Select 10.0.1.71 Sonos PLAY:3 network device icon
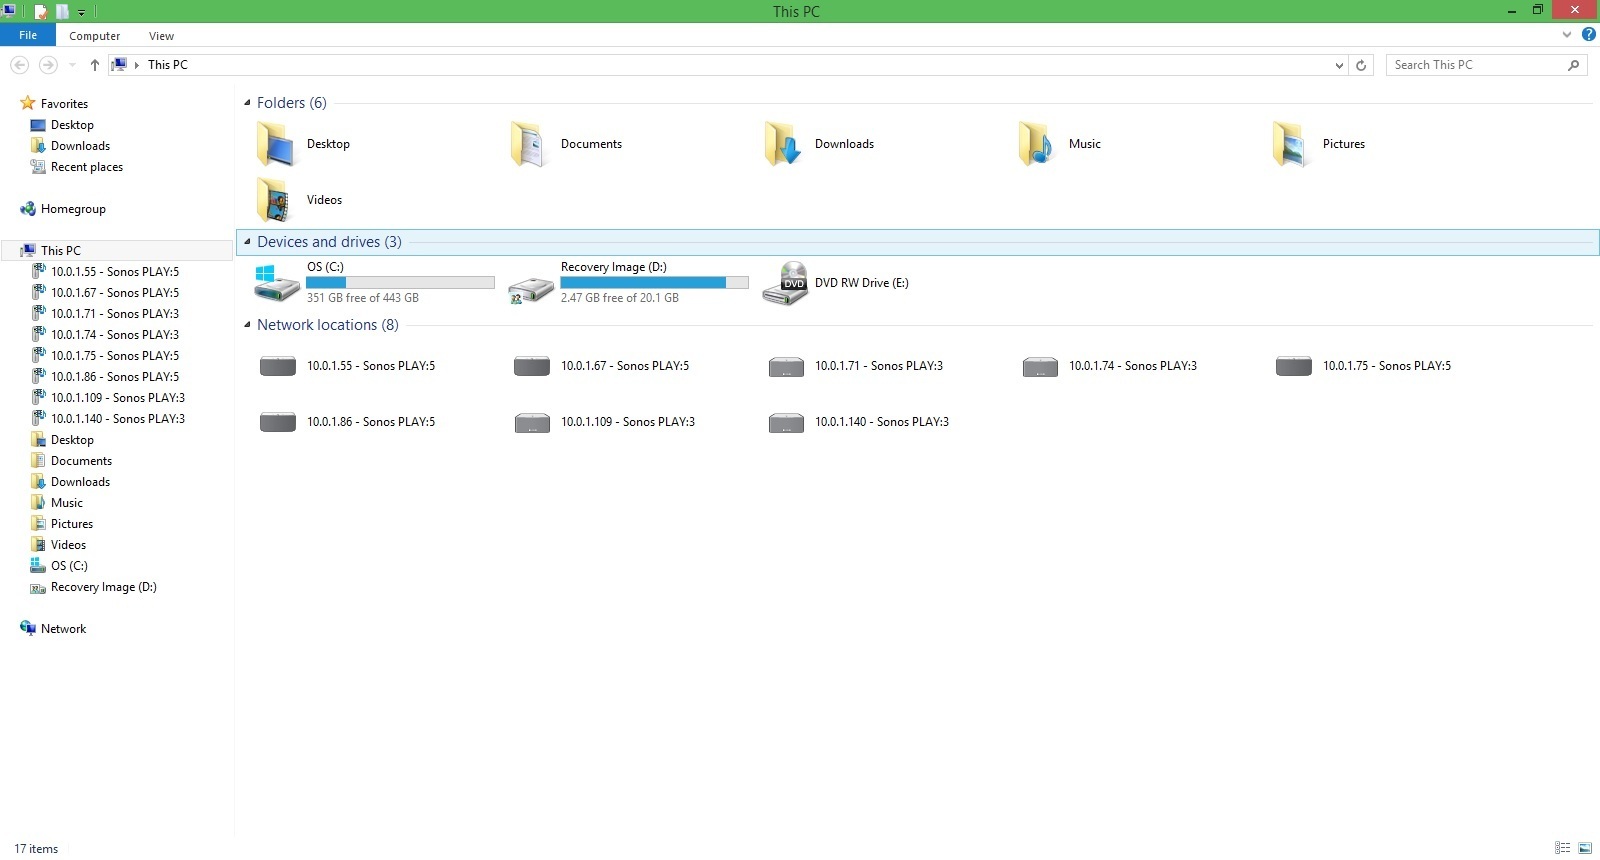Viewport: 1600px width, 860px height. click(x=786, y=367)
